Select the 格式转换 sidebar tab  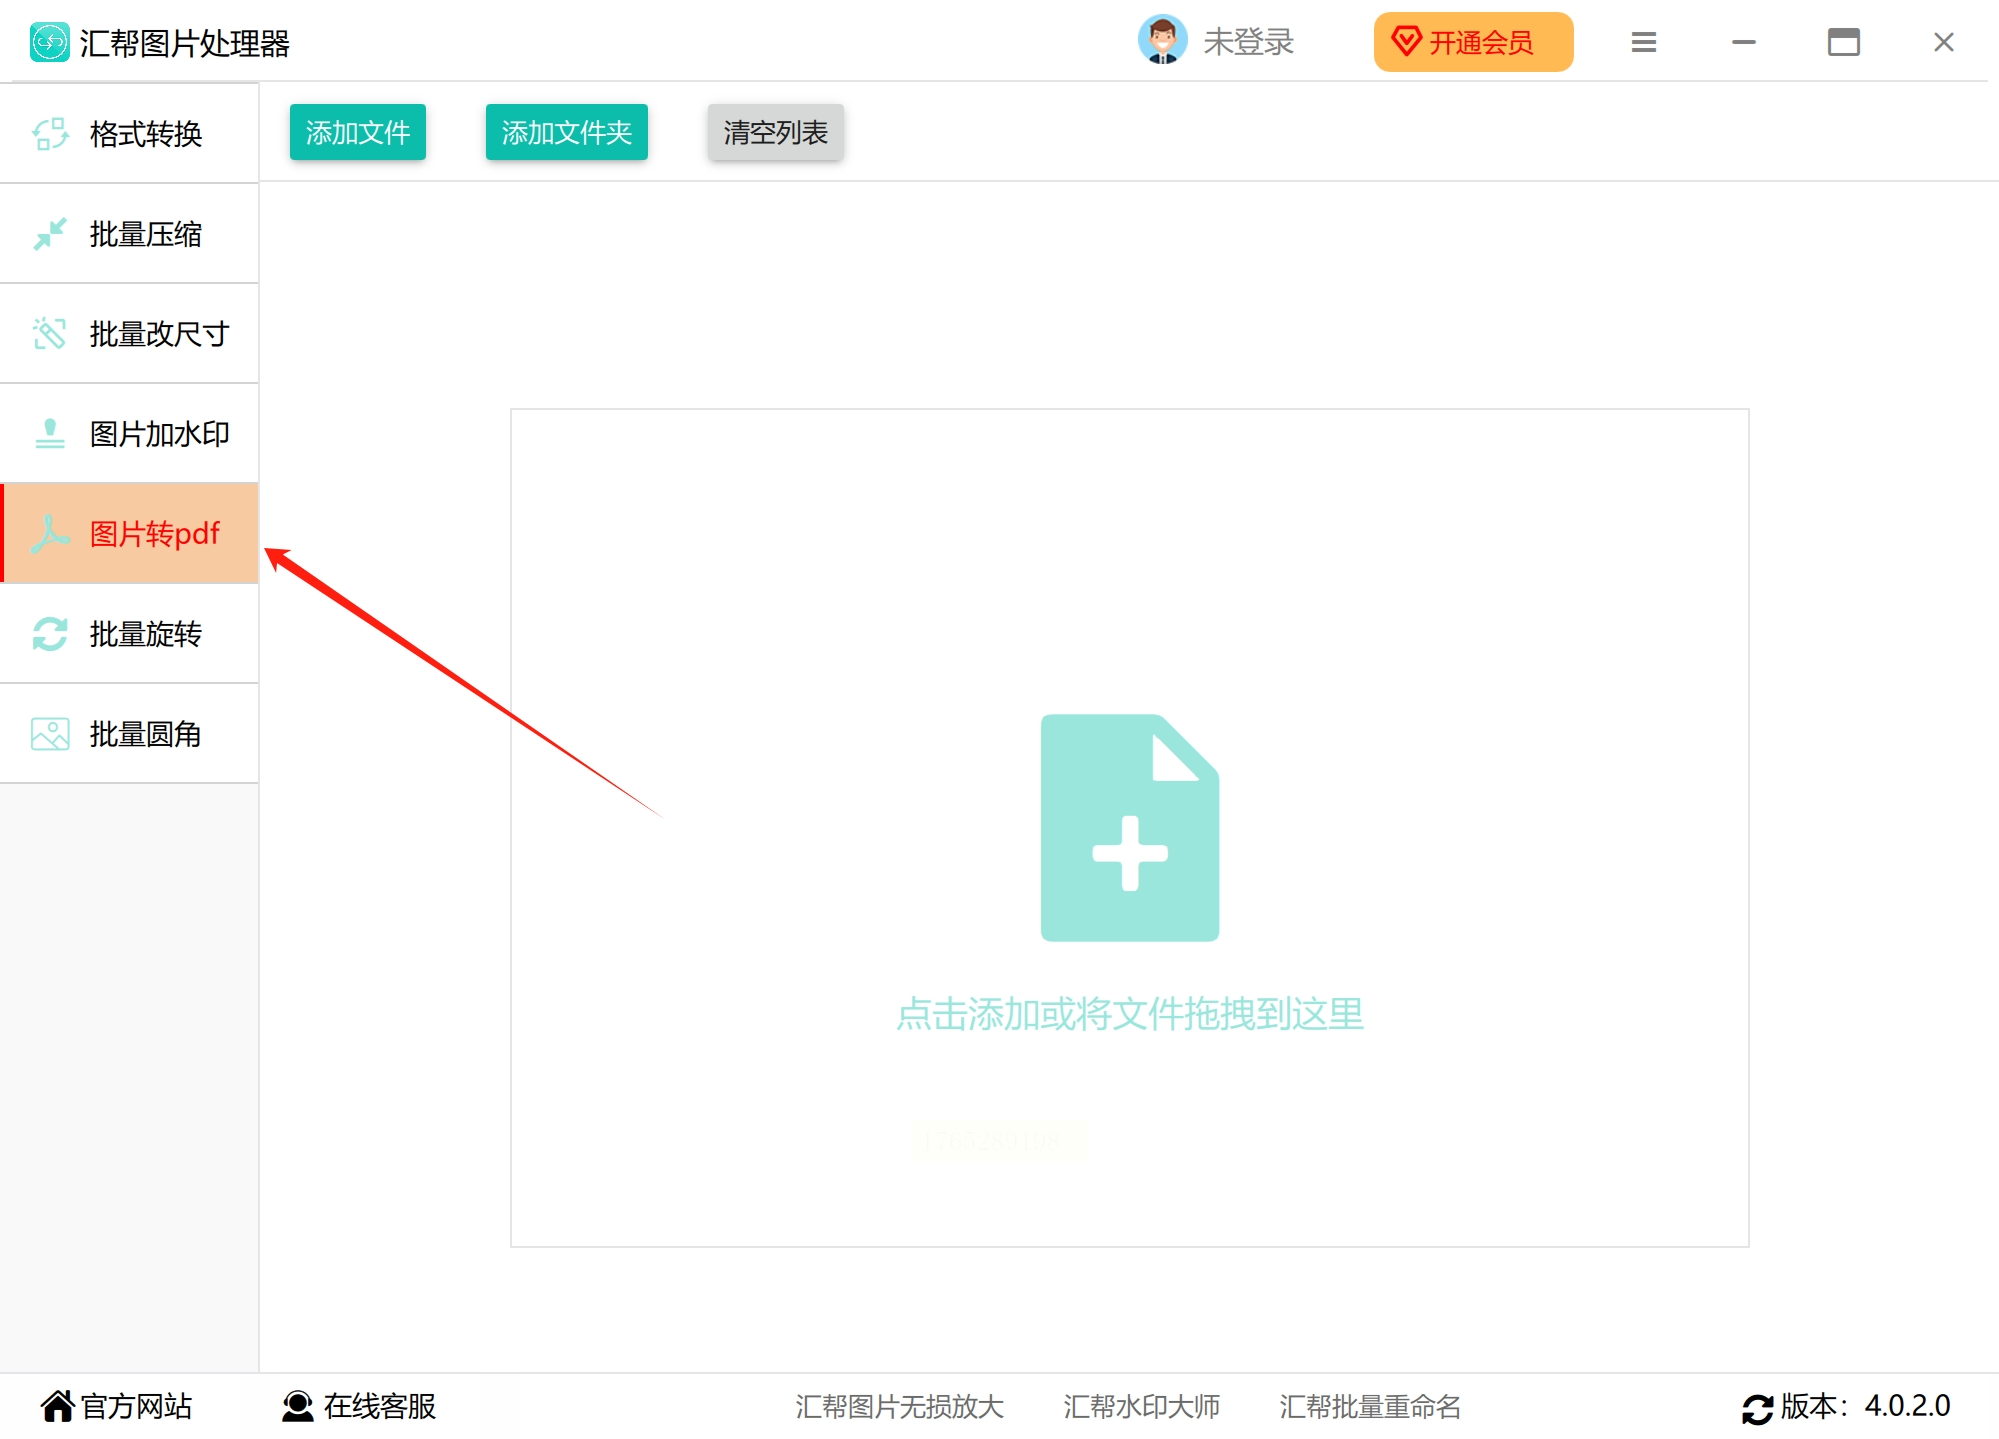point(130,133)
